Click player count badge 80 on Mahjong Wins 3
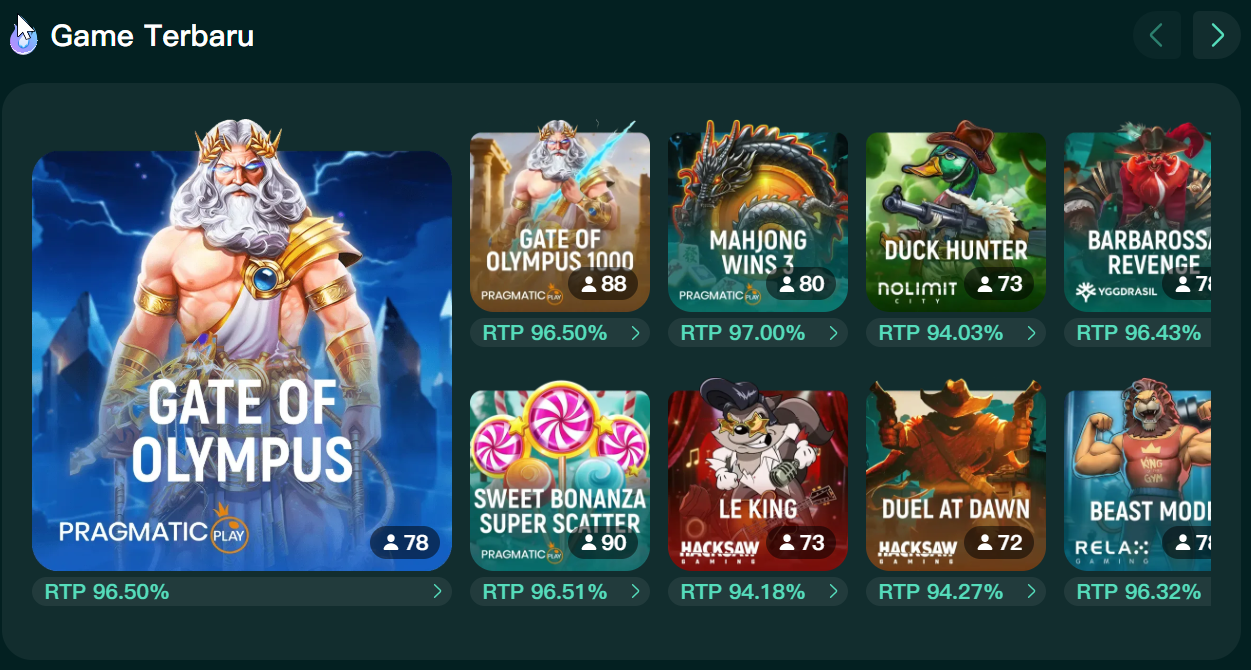Viewport: 1251px width, 670px height. 801,284
